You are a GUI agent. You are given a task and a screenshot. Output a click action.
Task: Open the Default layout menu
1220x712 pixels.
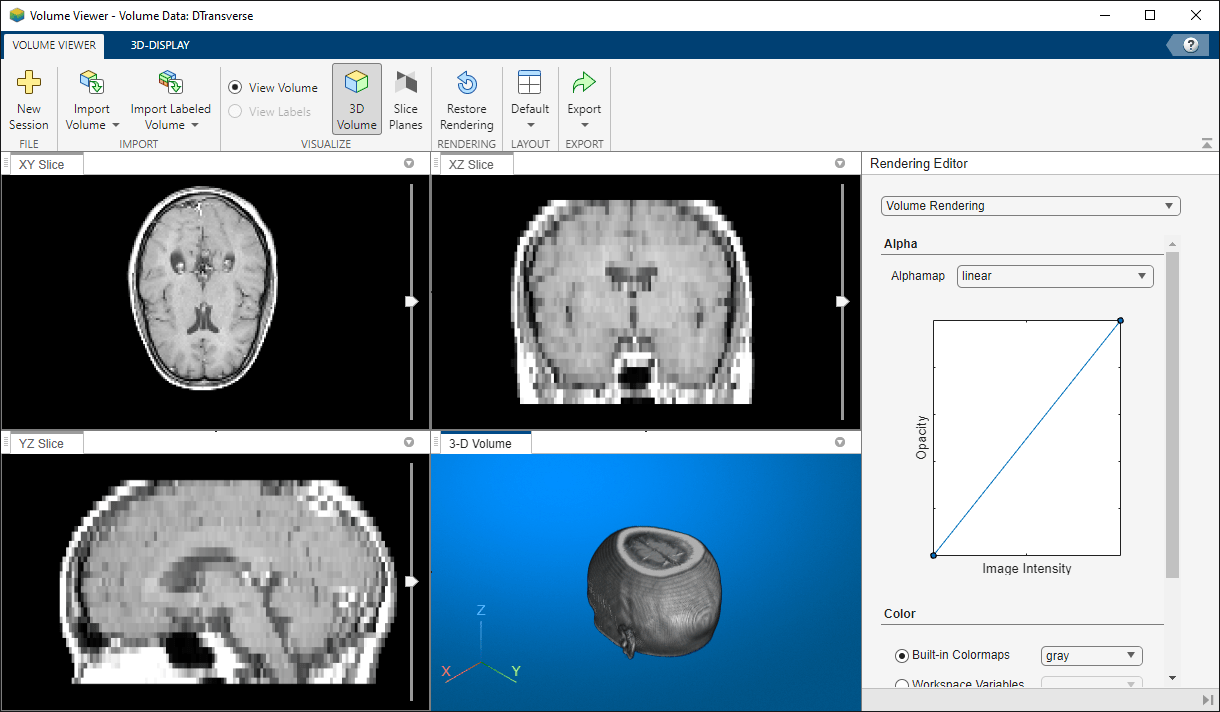click(x=529, y=100)
